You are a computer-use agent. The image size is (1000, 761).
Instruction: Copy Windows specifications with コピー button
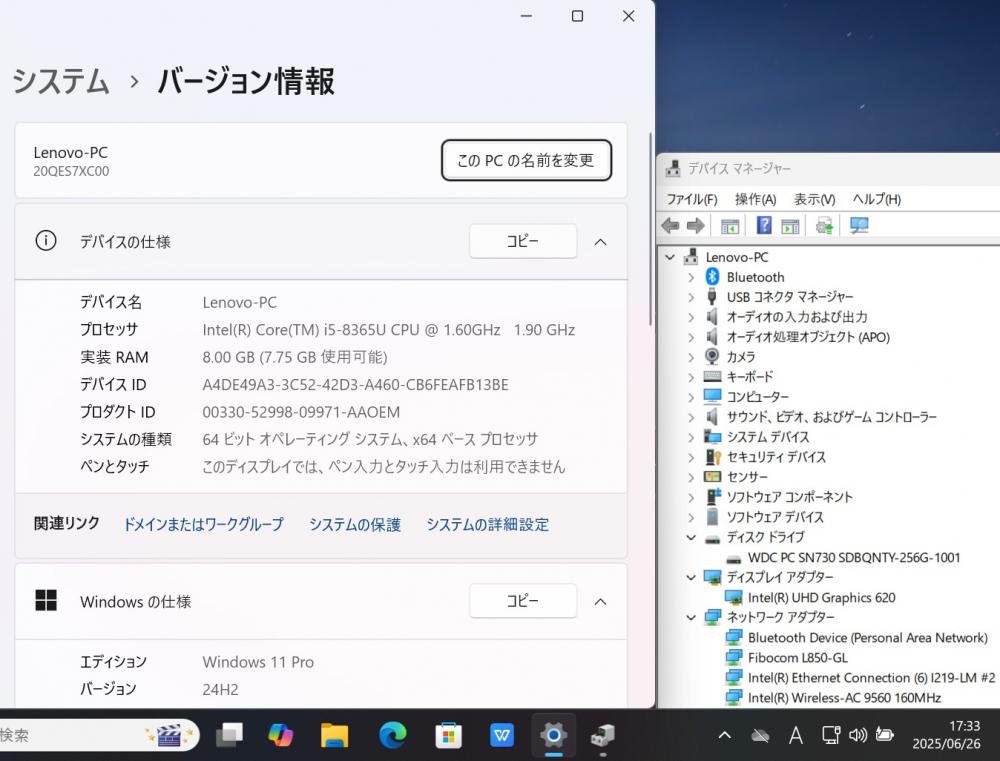pos(523,601)
